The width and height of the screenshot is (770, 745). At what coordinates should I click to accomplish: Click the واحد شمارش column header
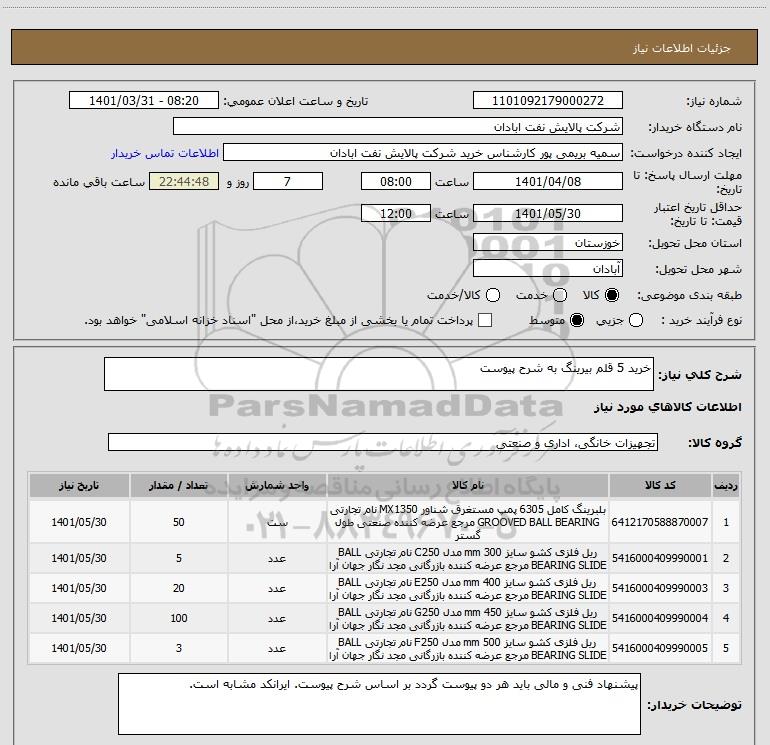click(x=277, y=486)
